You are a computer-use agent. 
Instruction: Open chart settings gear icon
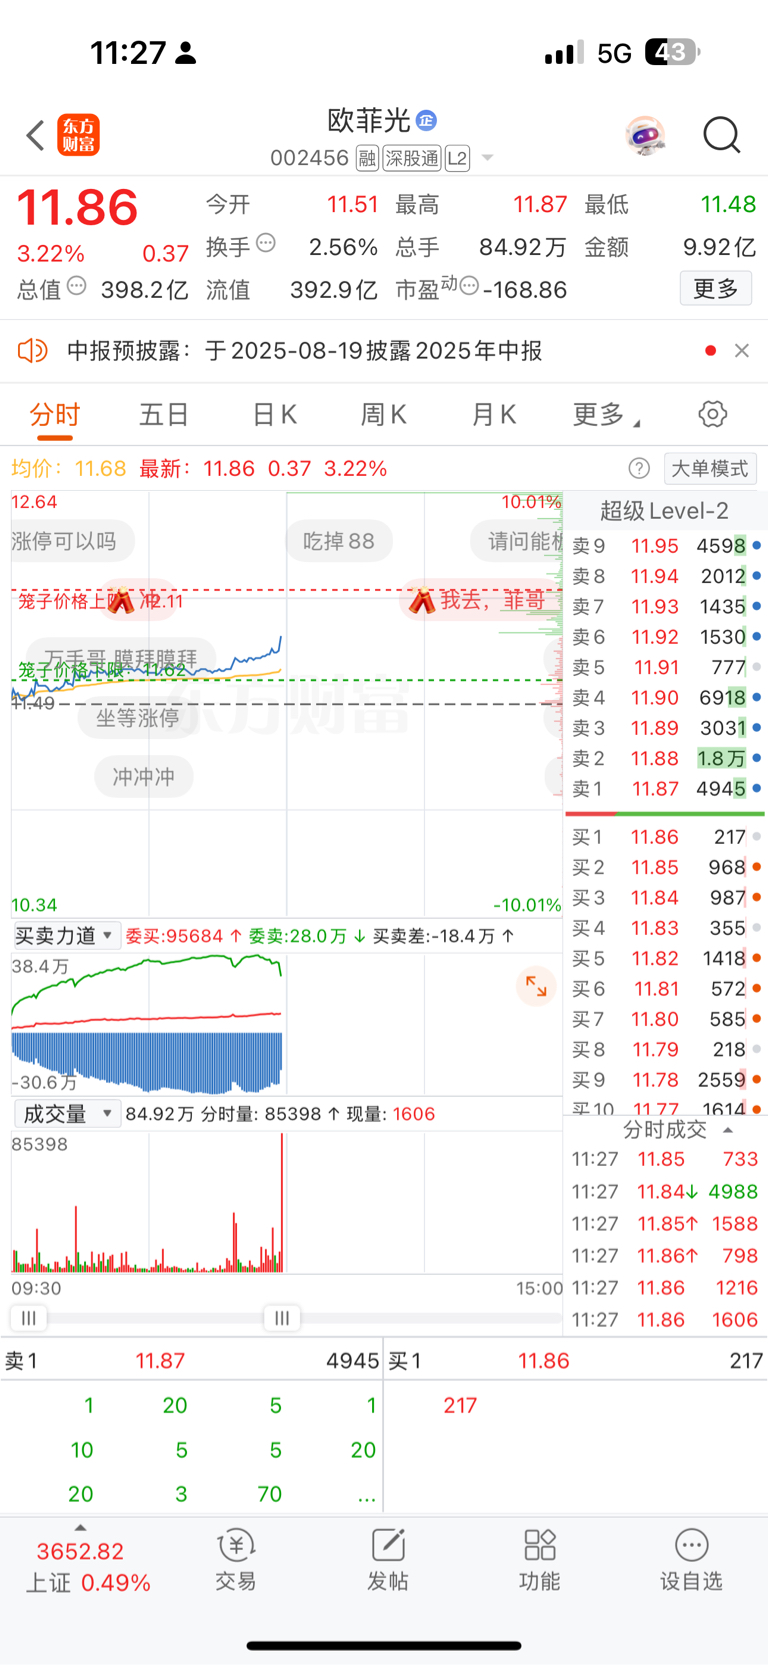(x=712, y=414)
